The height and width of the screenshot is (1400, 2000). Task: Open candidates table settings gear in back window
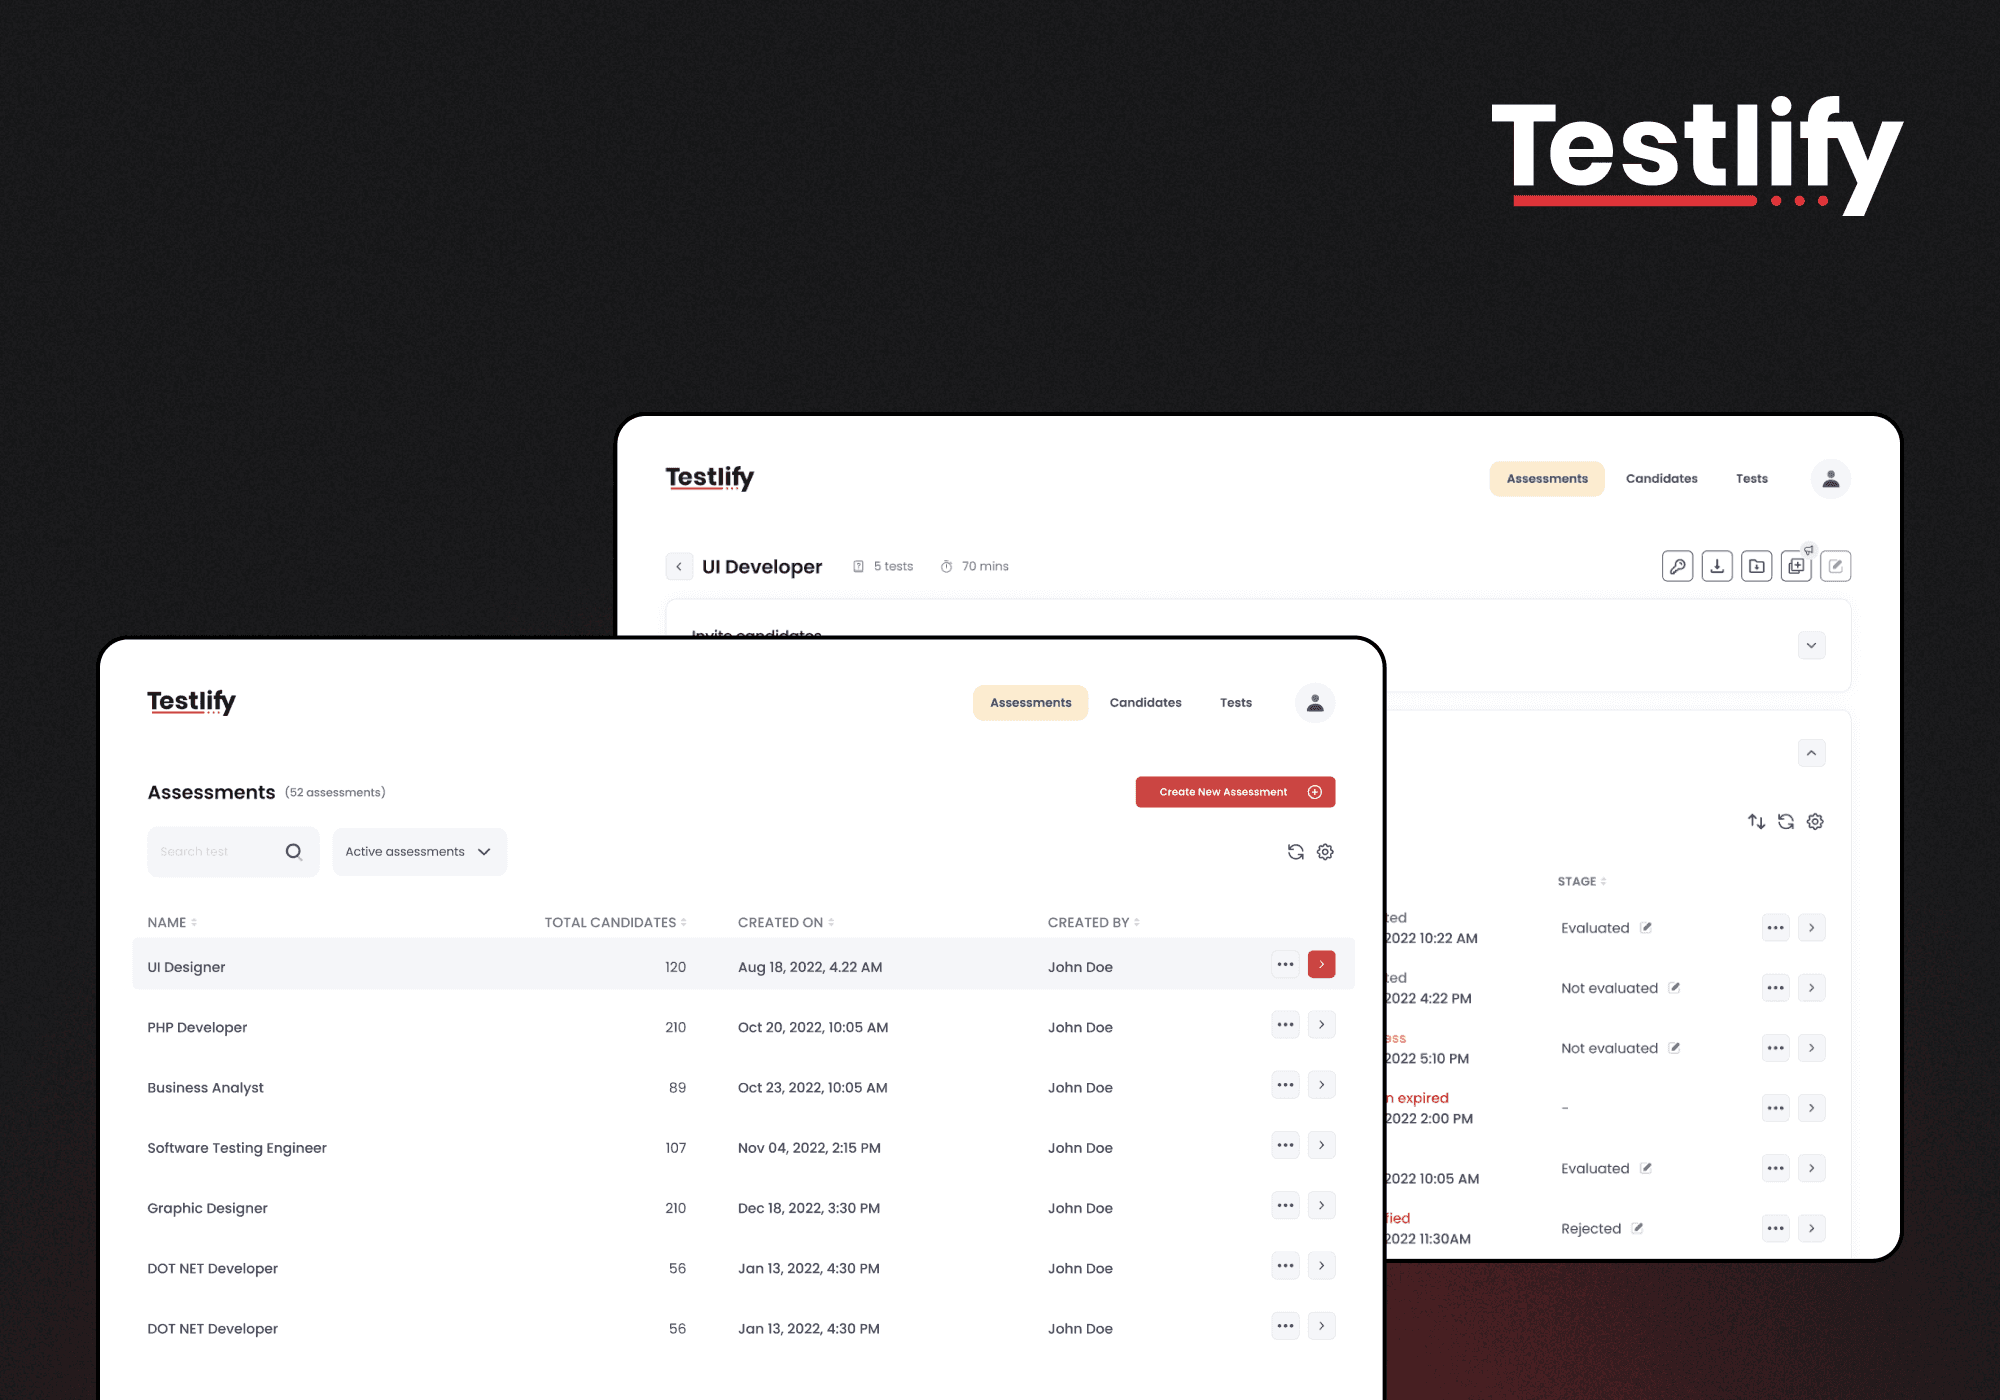1815,822
